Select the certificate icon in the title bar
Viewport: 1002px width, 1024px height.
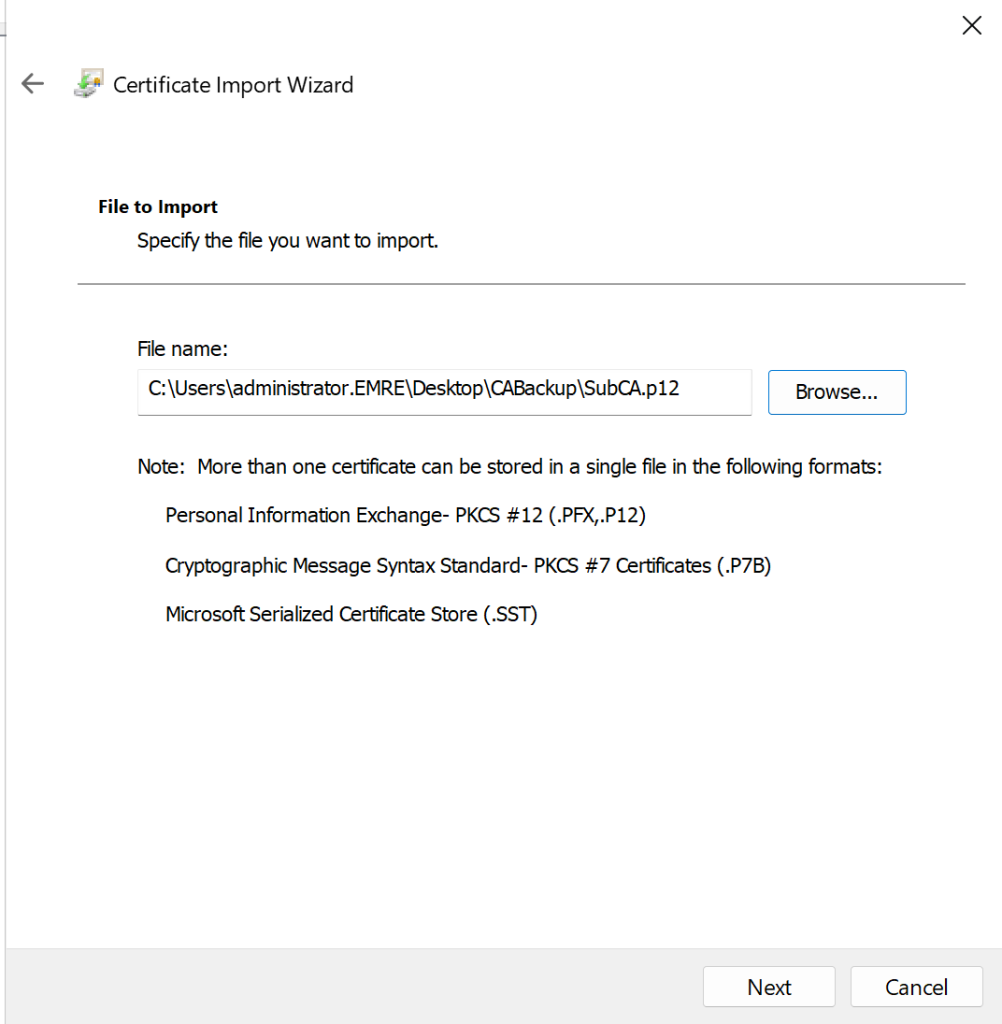click(88, 84)
